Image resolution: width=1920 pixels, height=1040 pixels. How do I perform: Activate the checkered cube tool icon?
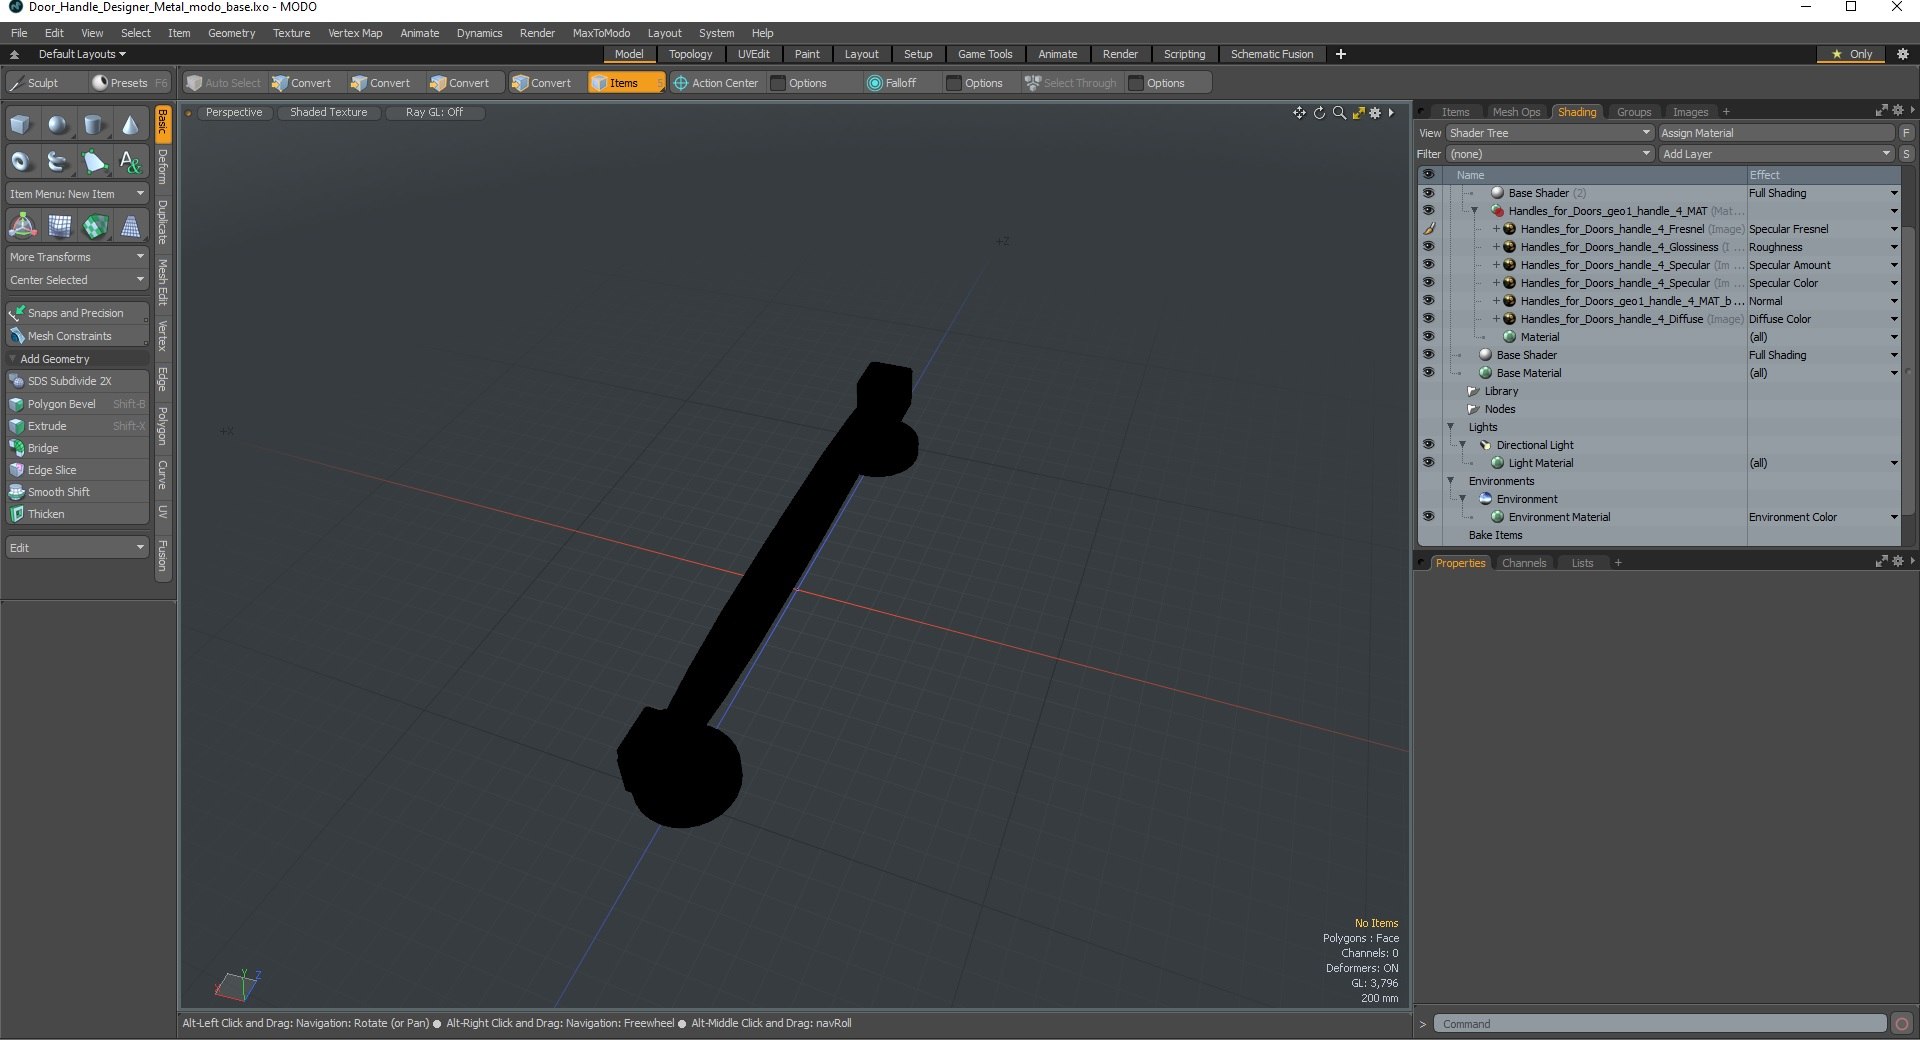tap(95, 226)
